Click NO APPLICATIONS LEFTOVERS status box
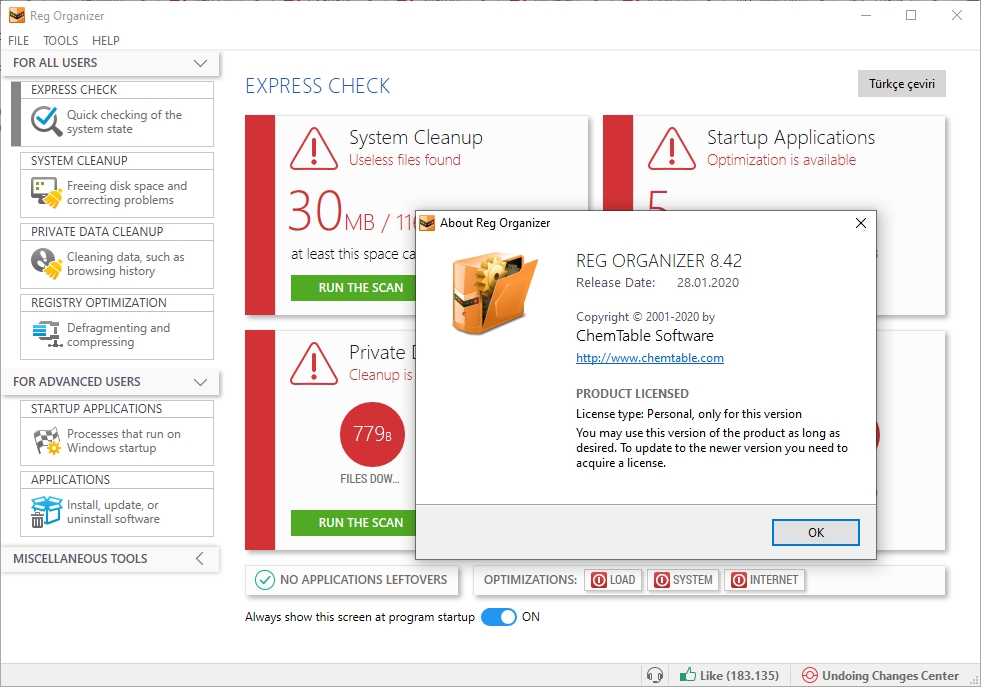The image size is (981, 687). pyautogui.click(x=352, y=580)
